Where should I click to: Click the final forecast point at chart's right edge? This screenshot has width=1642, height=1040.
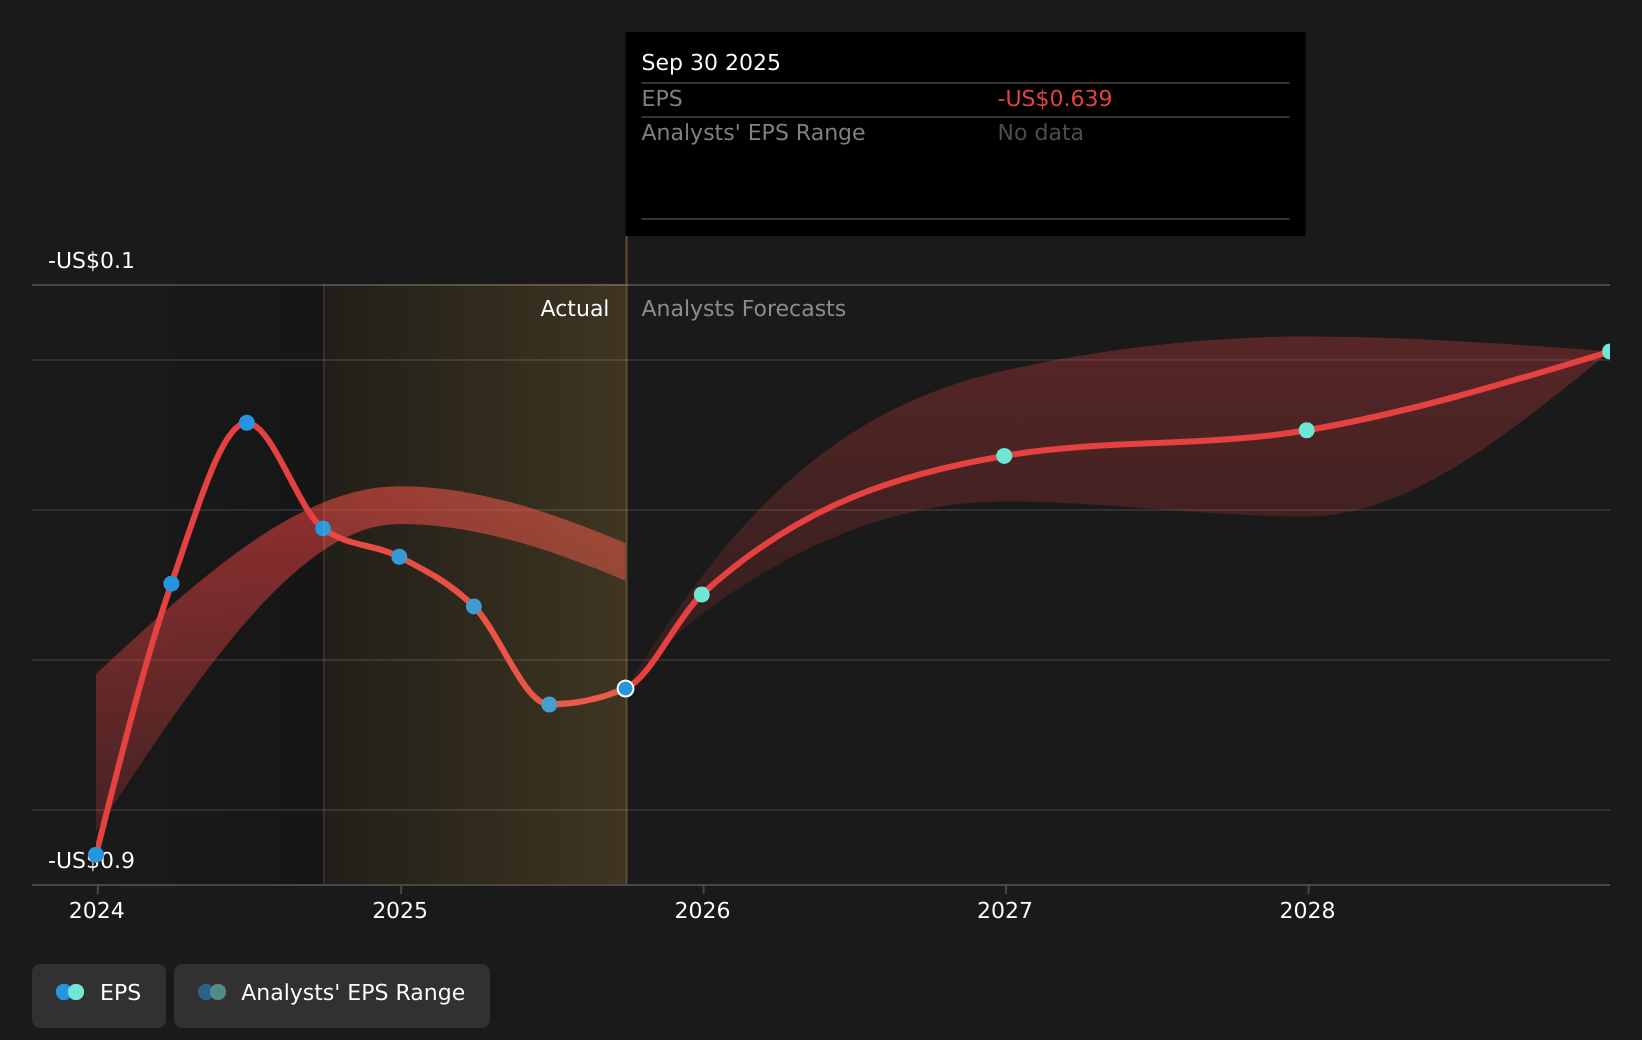pos(1608,352)
